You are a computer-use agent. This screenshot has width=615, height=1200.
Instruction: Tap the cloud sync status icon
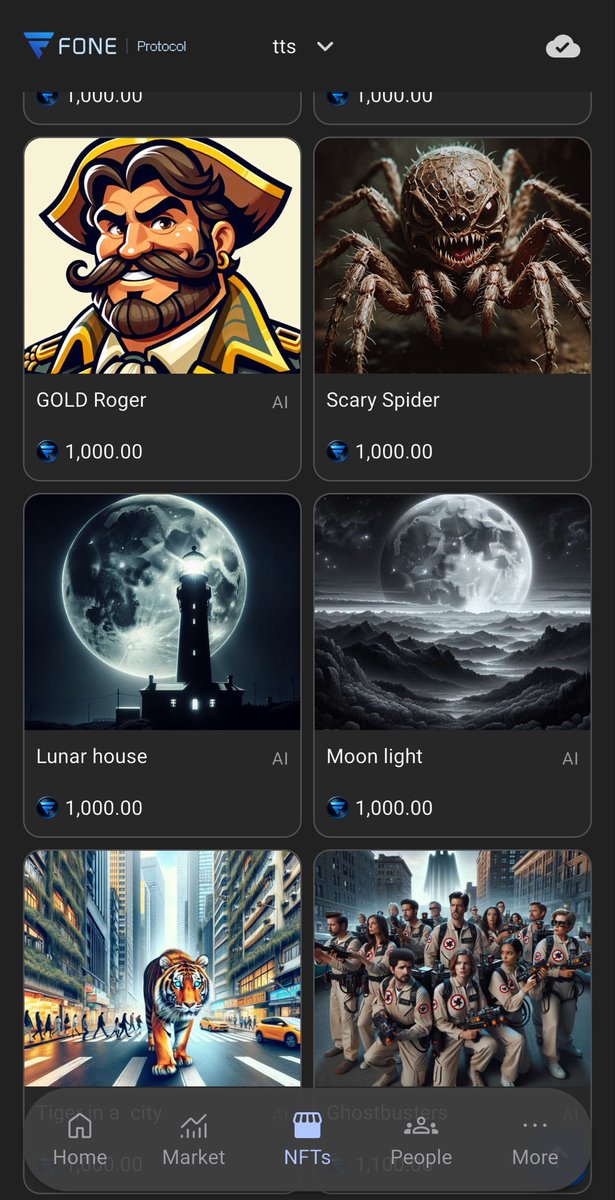[563, 46]
